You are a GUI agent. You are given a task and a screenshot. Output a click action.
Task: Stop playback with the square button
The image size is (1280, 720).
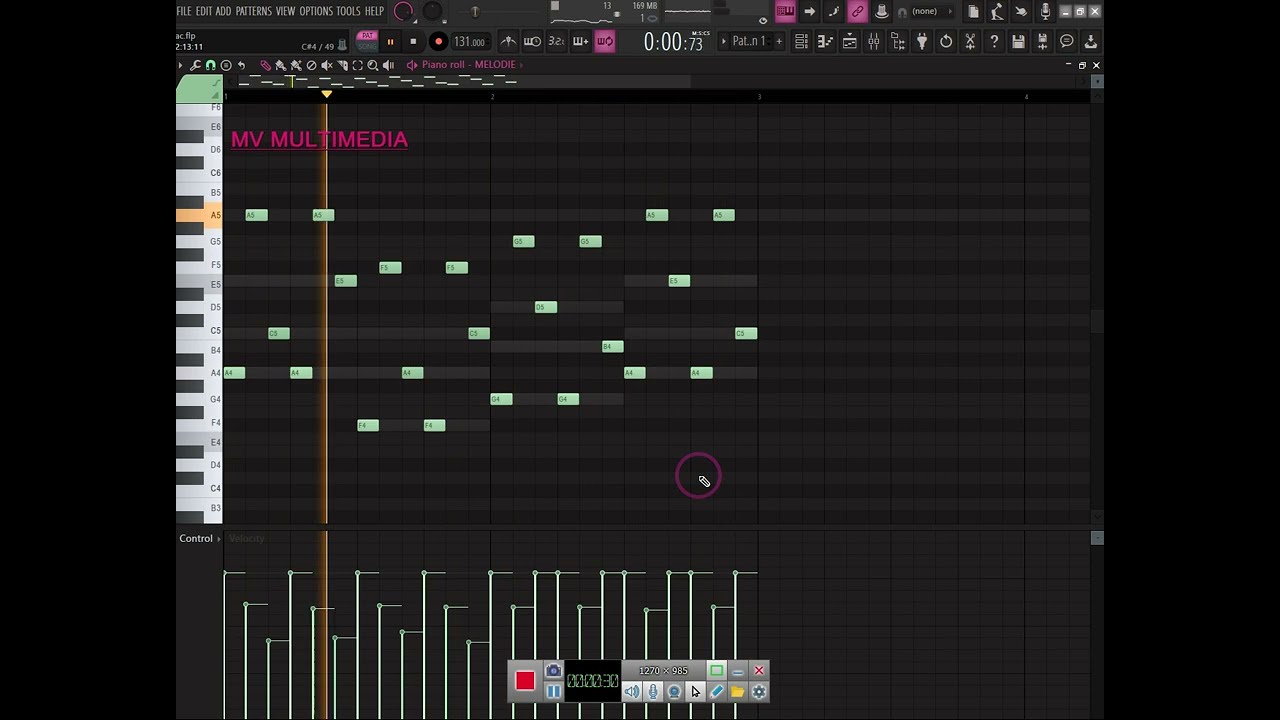coord(413,41)
